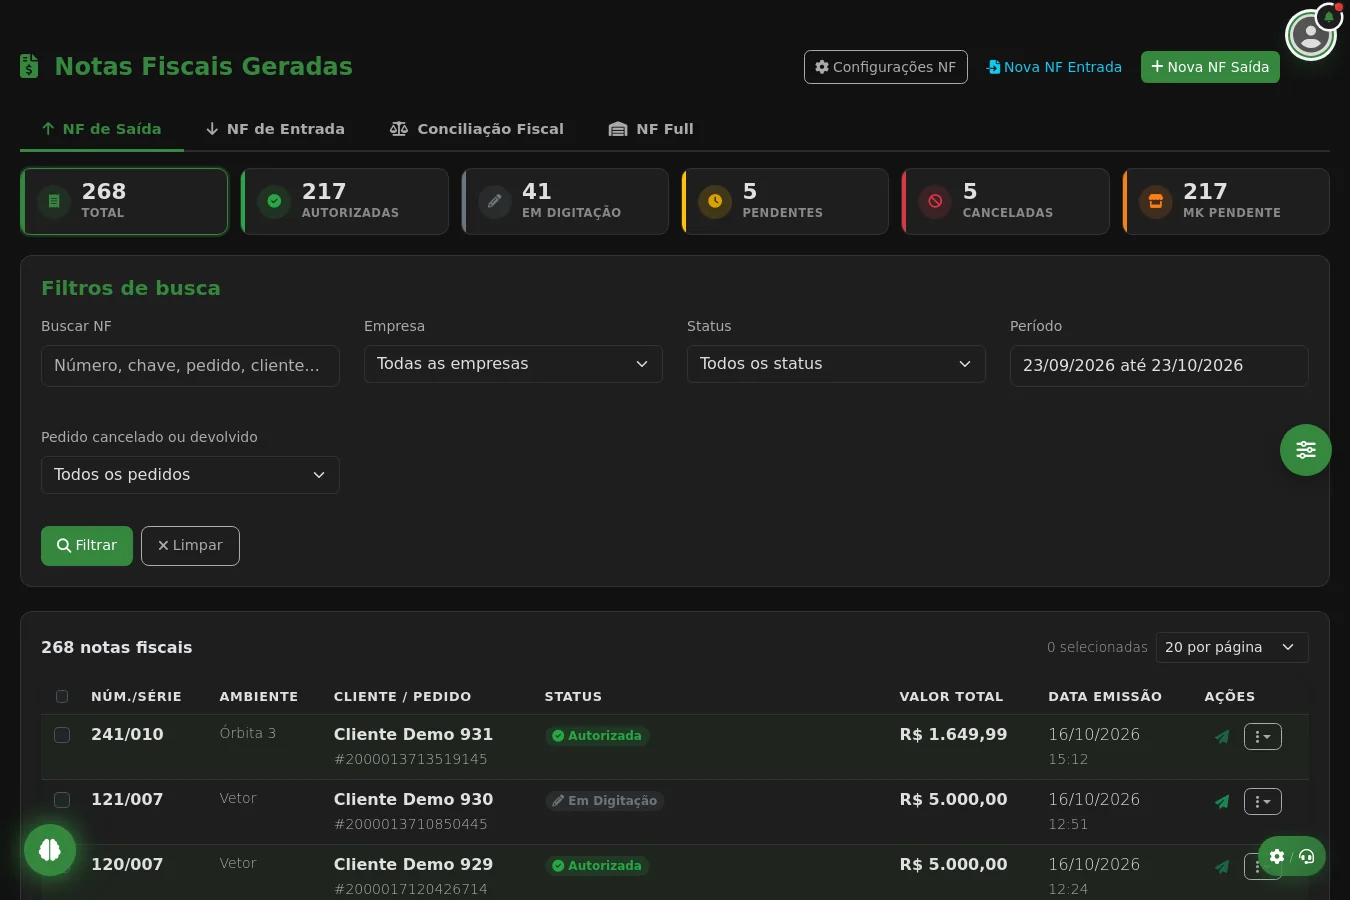
Task: Switch to the NF de Entrada tab
Action: (x=275, y=129)
